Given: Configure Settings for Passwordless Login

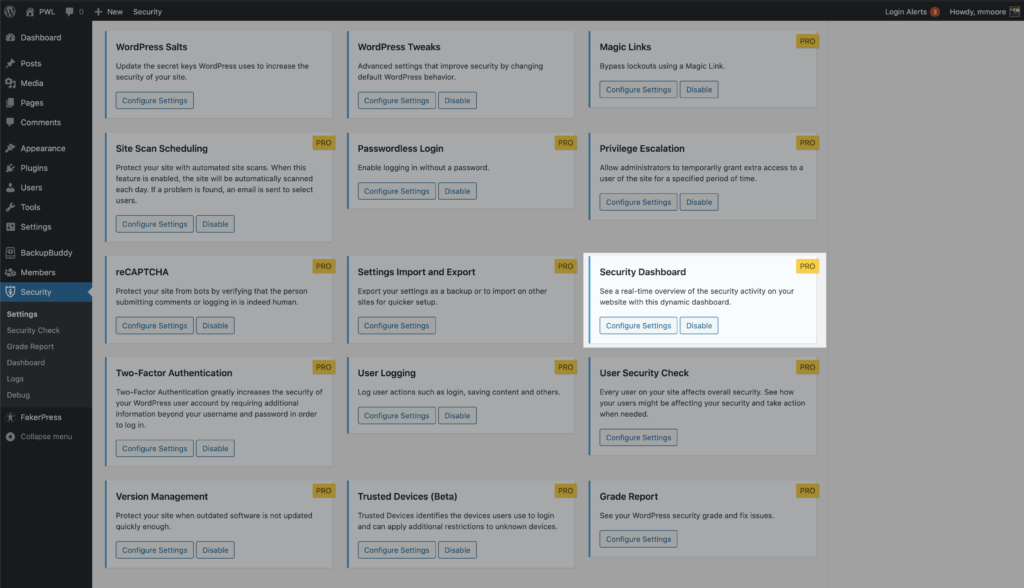Looking at the screenshot, I should coord(396,191).
